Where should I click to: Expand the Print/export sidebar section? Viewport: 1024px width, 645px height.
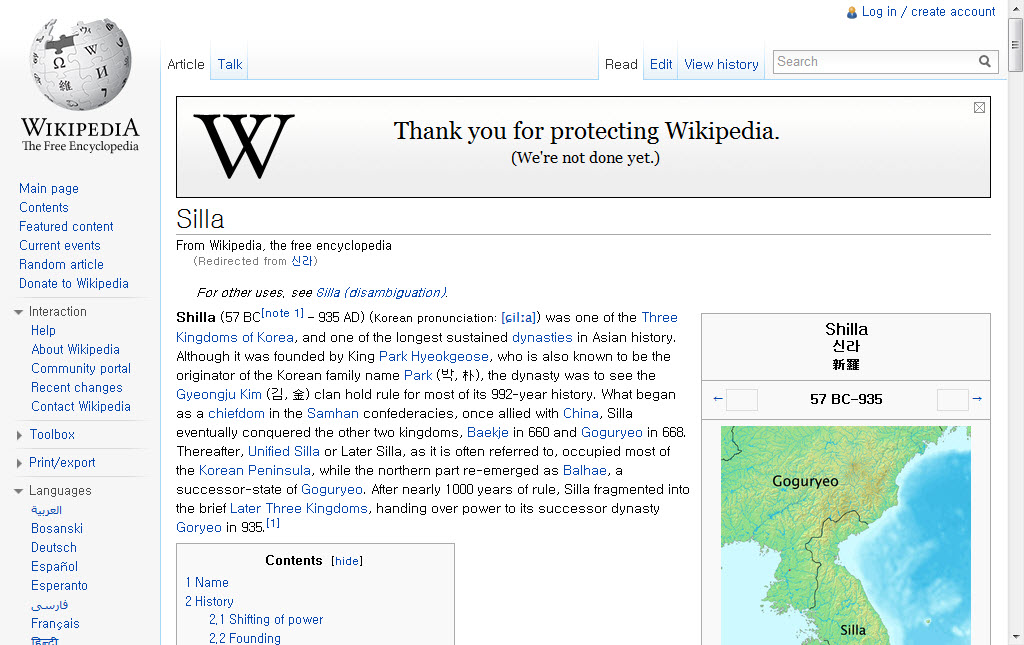pos(19,463)
